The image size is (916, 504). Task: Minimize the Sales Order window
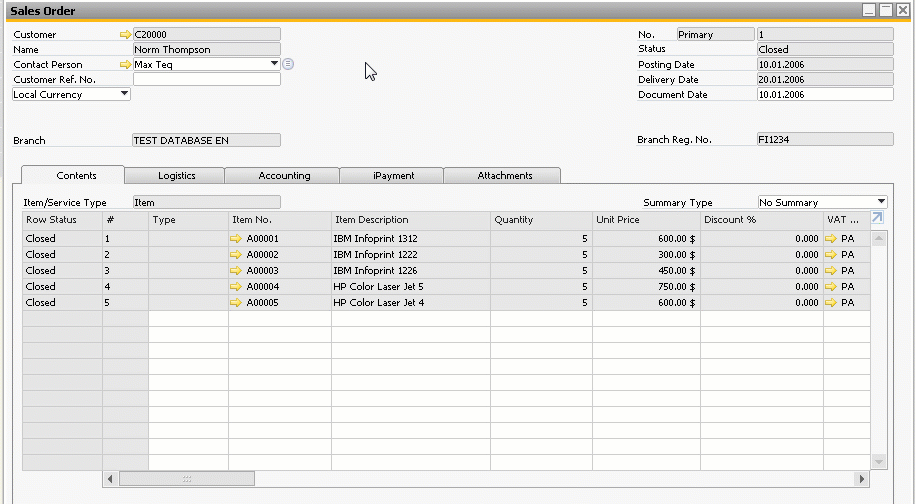tap(869, 10)
